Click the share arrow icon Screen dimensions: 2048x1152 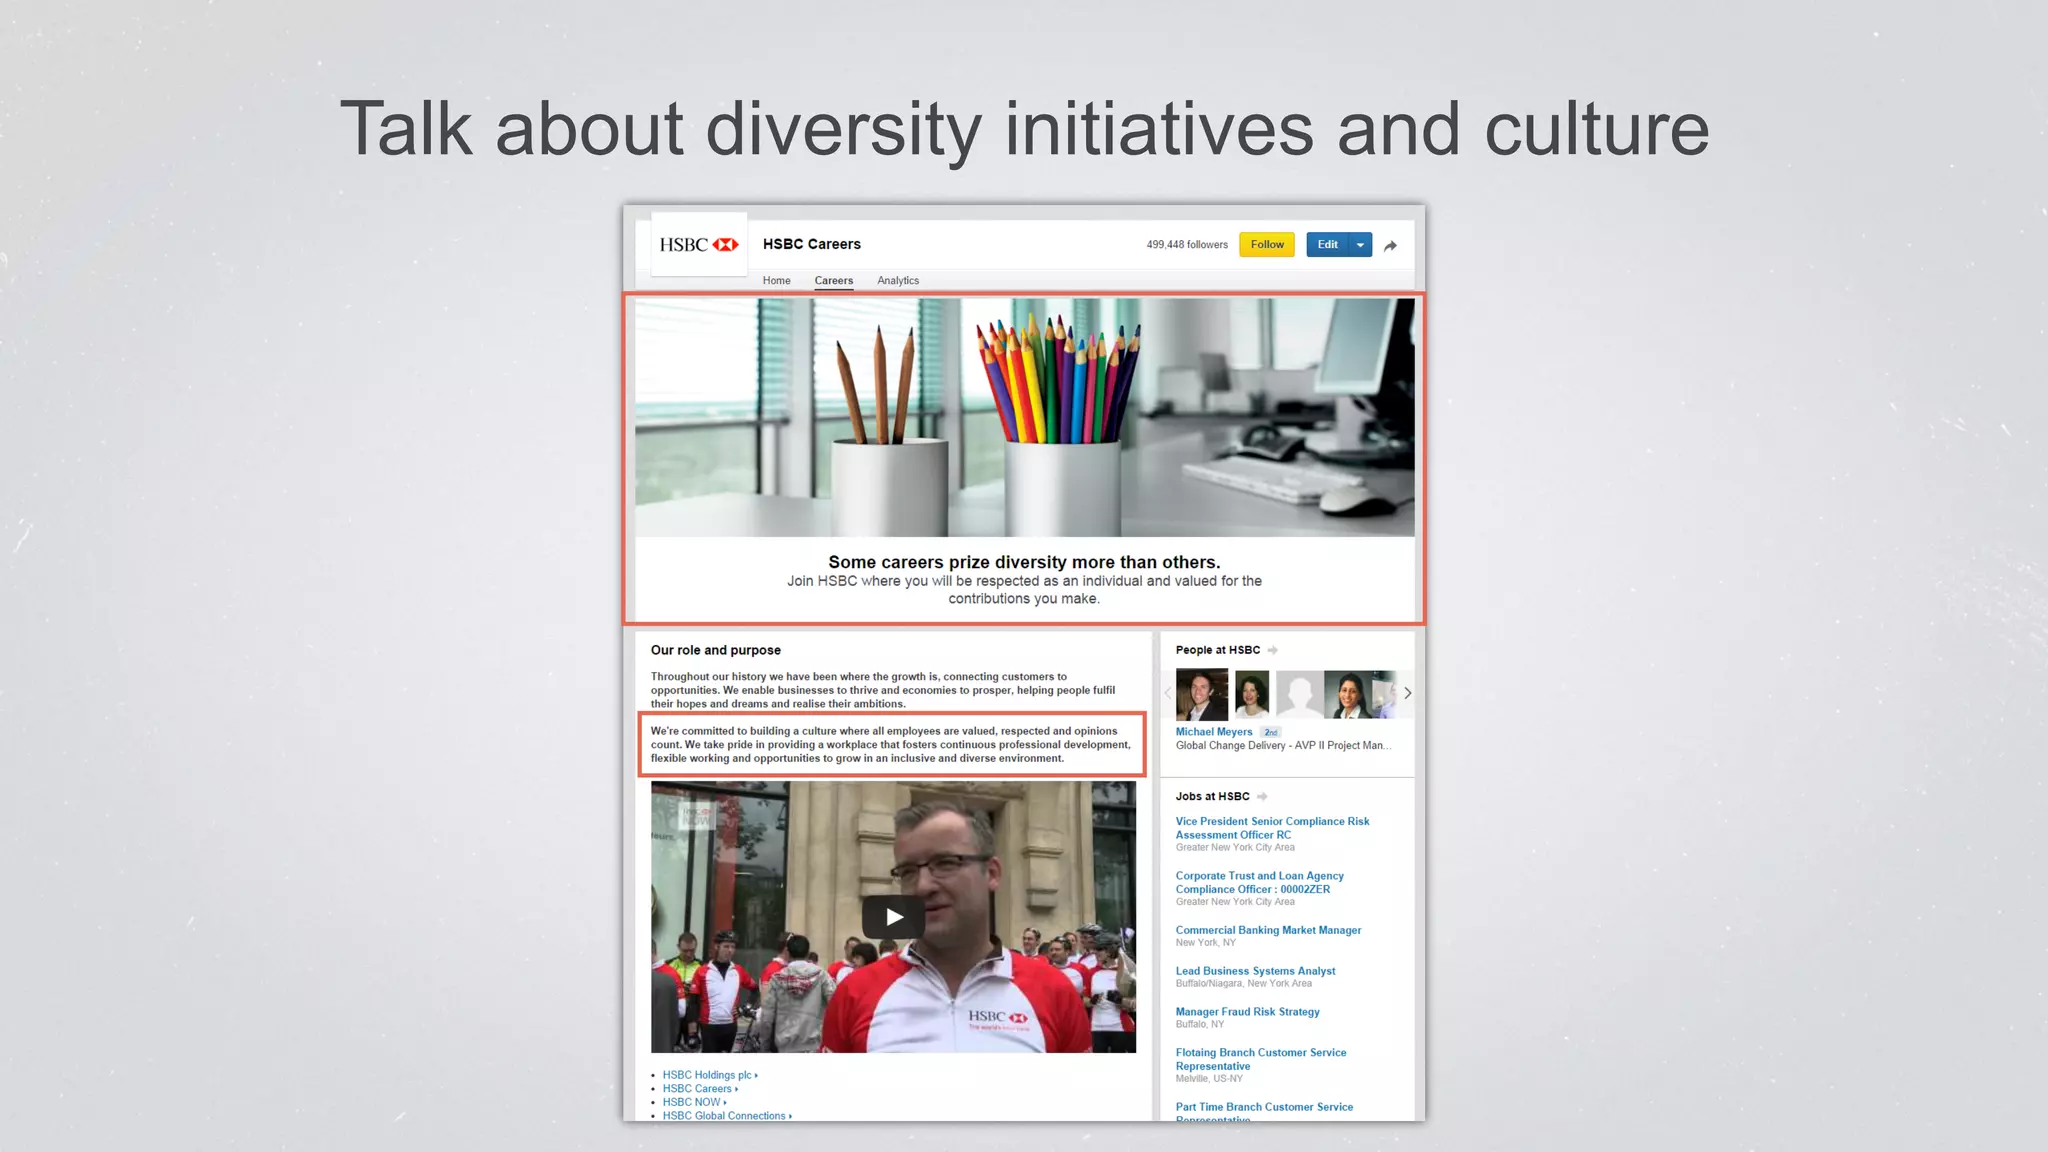click(x=1390, y=245)
